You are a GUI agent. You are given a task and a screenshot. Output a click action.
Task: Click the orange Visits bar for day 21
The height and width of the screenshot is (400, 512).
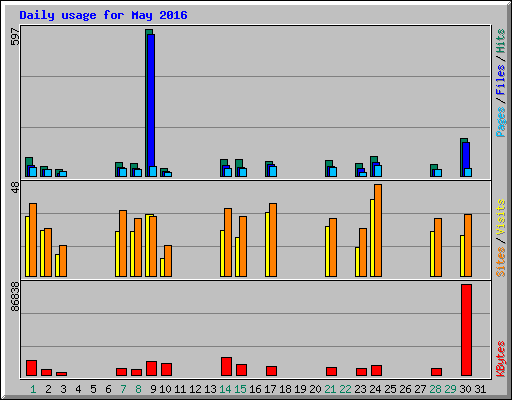tap(333, 247)
